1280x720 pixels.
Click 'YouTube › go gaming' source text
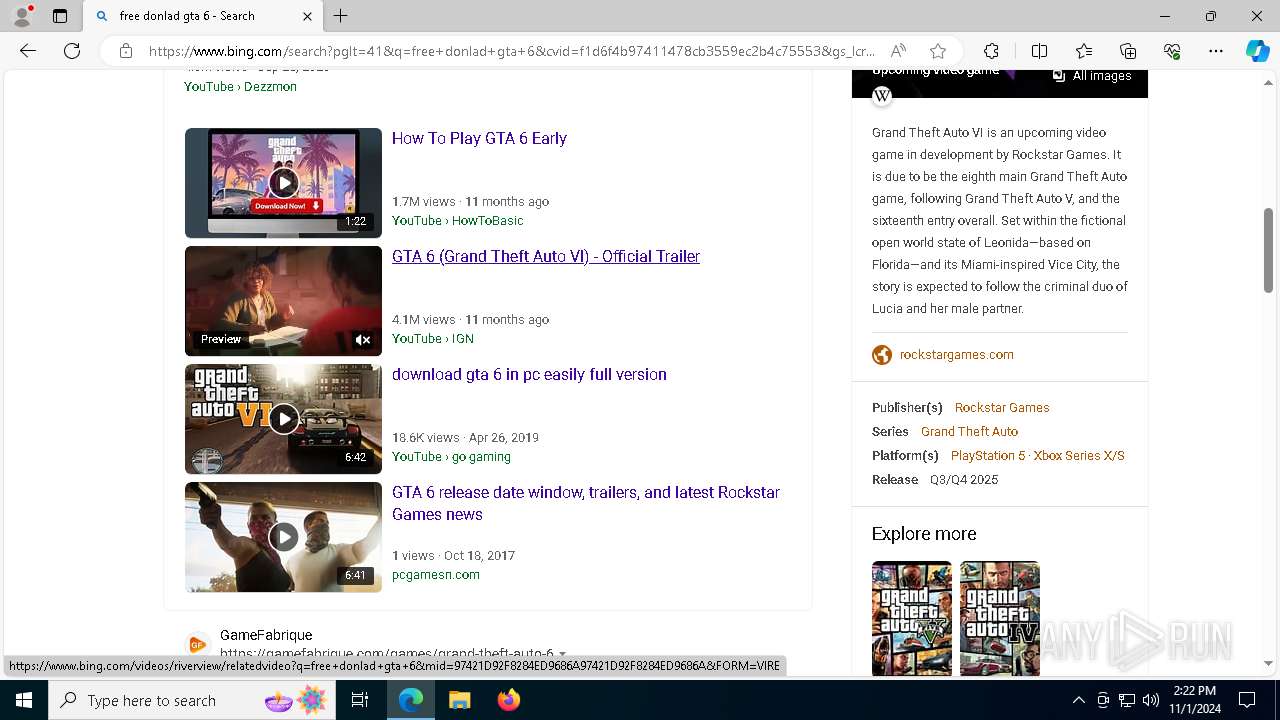[451, 457]
